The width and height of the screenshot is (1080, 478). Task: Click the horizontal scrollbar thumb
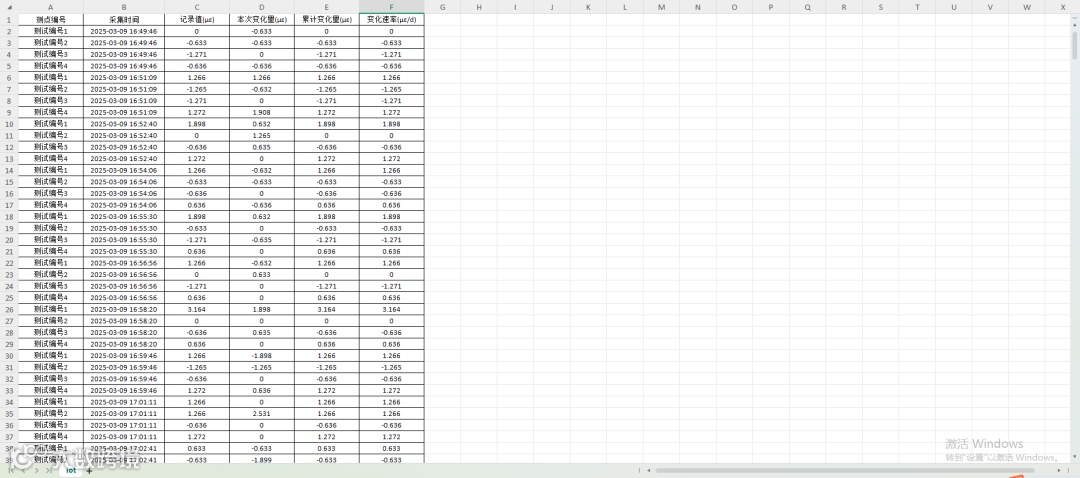pyautogui.click(x=844, y=471)
